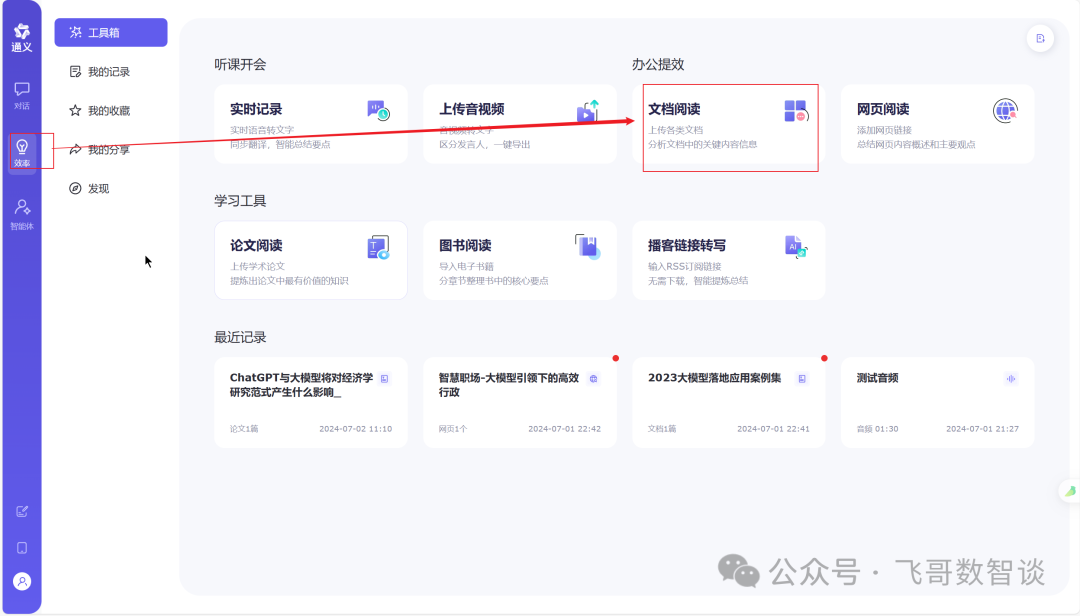Click the date 2024-07-02 11:10
This screenshot has width=1080, height=616.
pyautogui.click(x=355, y=429)
